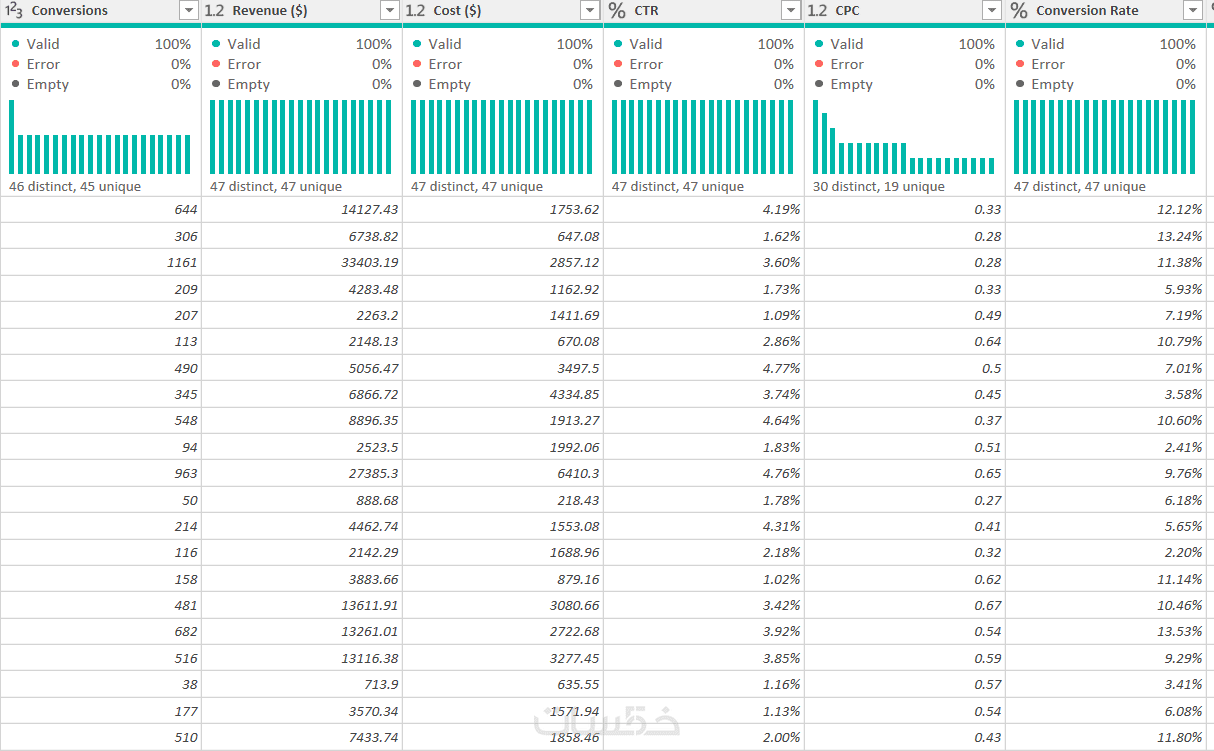Click the CTR percentage type icon
1214x751 pixels.
tap(617, 10)
